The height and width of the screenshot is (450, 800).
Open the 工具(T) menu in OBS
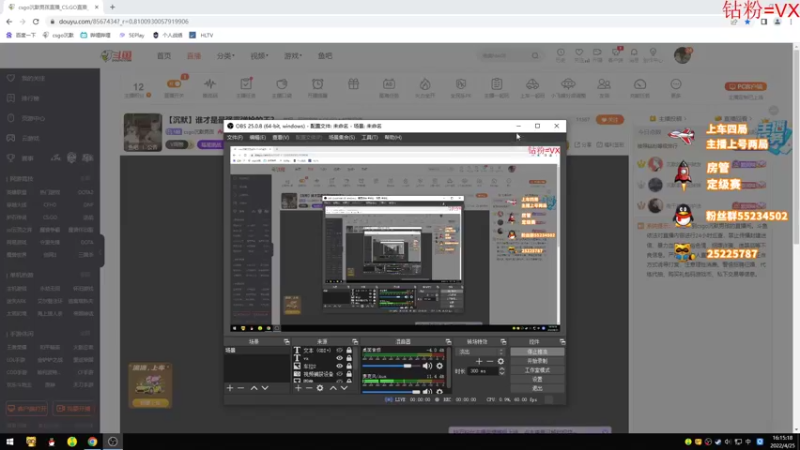[369, 137]
